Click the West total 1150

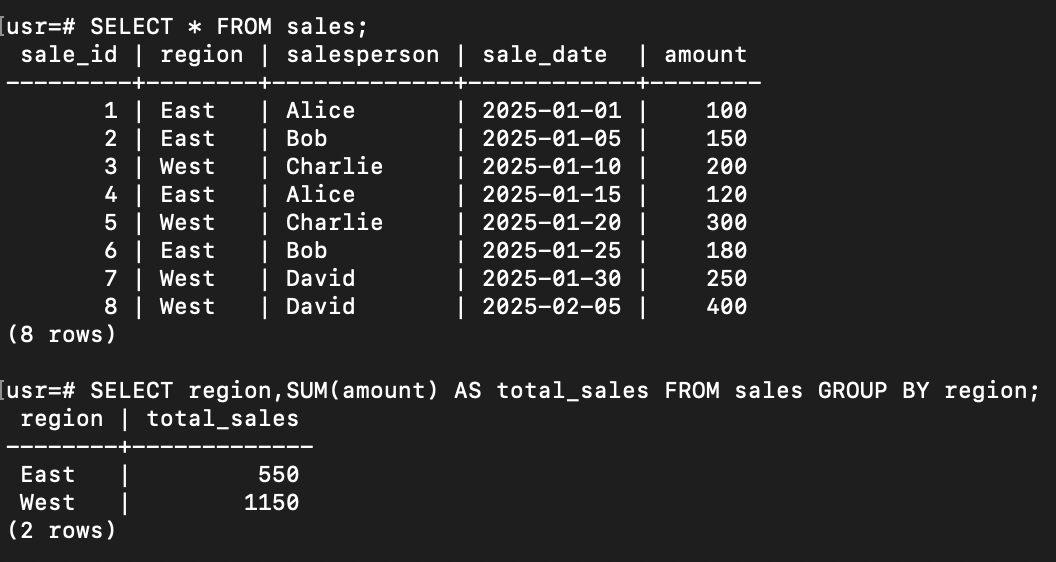coord(271,503)
